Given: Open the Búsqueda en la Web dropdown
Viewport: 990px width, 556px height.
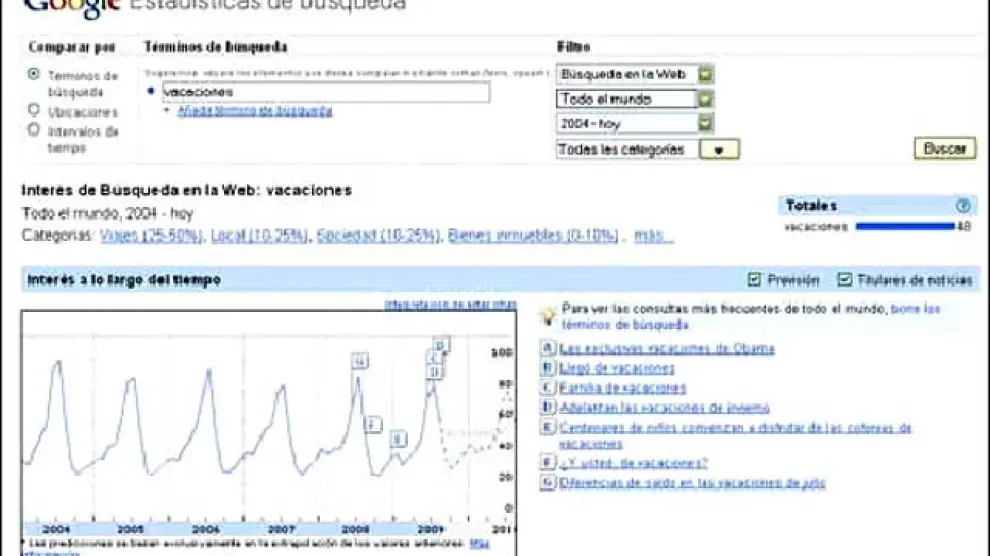Looking at the screenshot, I should pos(706,74).
